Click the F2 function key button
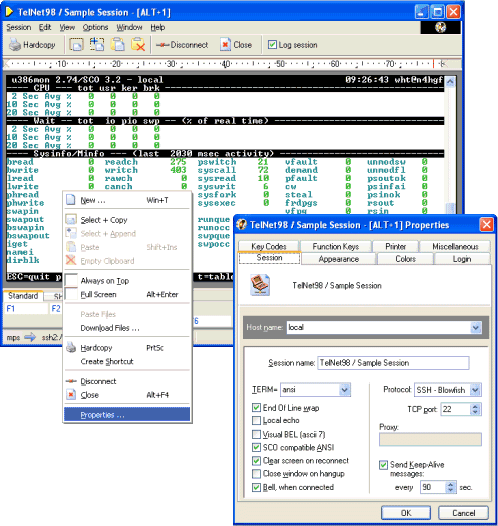 click(56, 309)
